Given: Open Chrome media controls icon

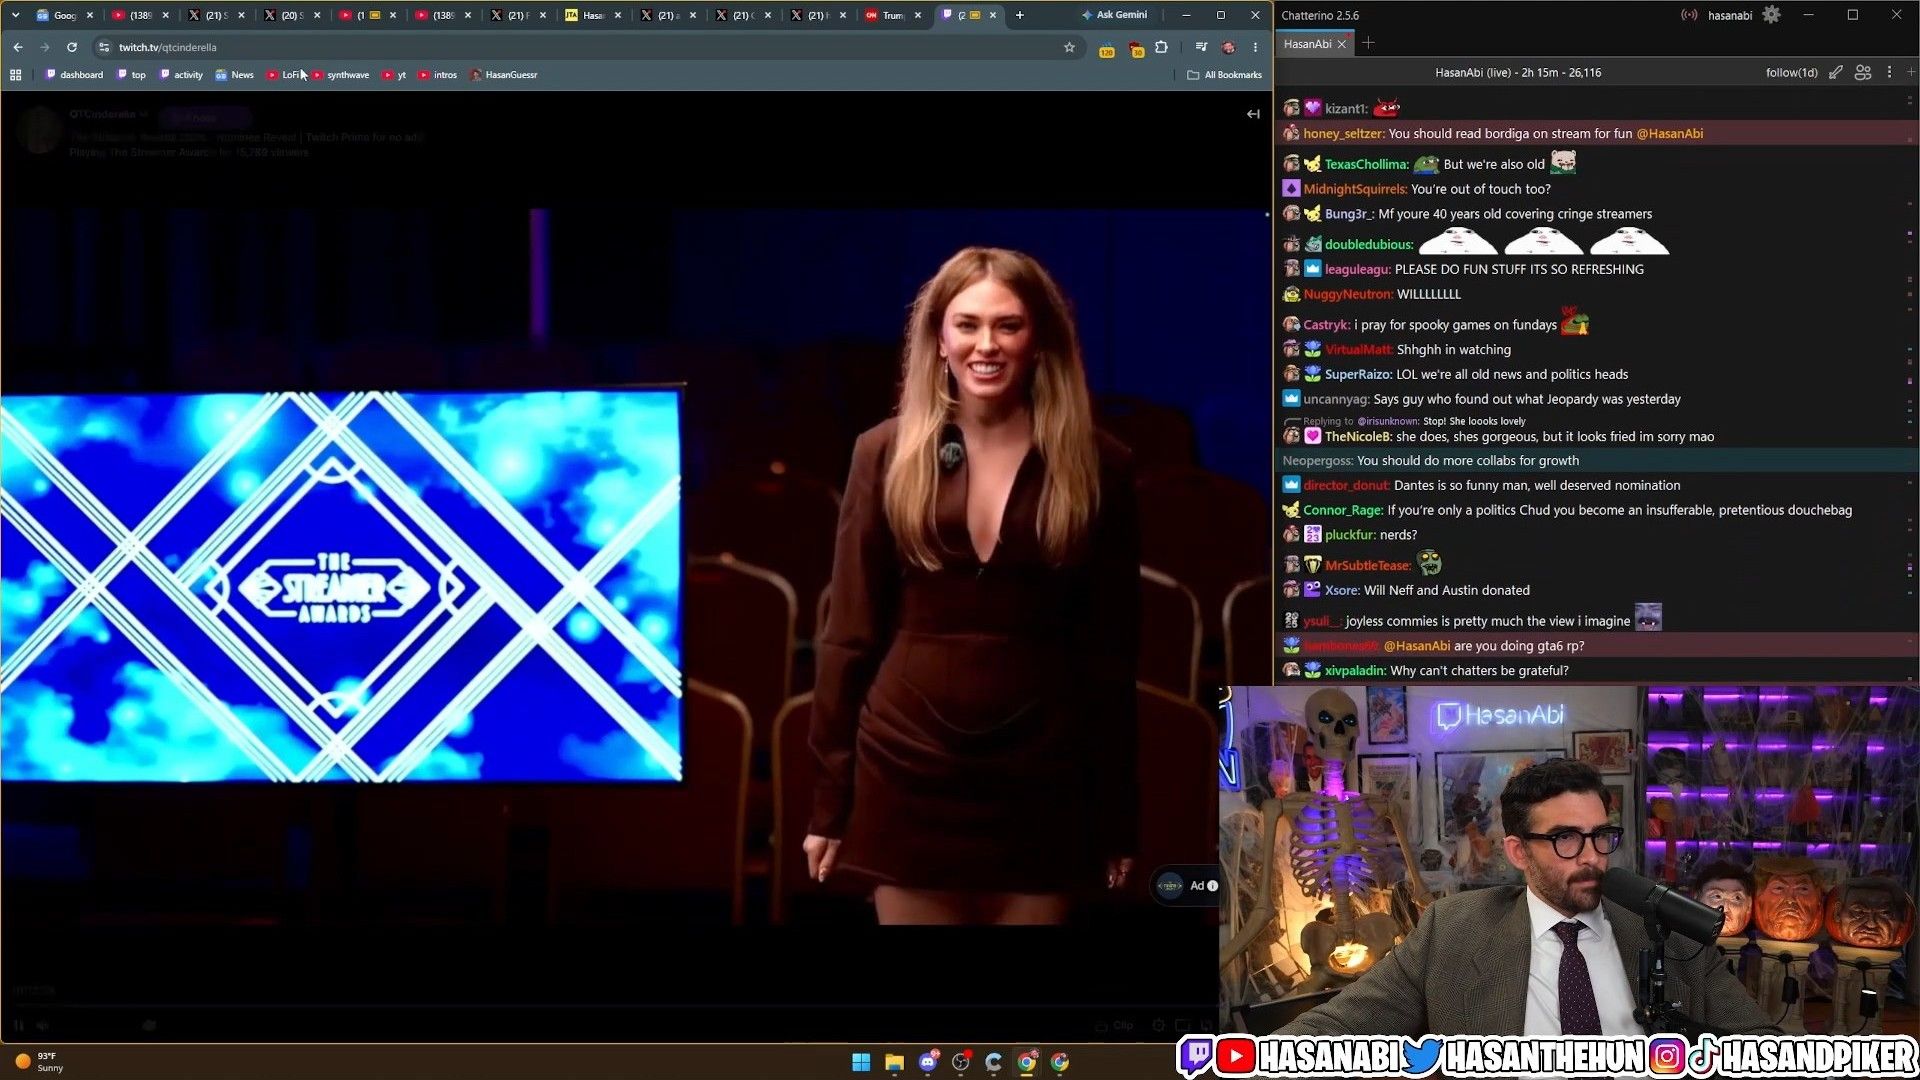Looking at the screenshot, I should (x=1201, y=47).
